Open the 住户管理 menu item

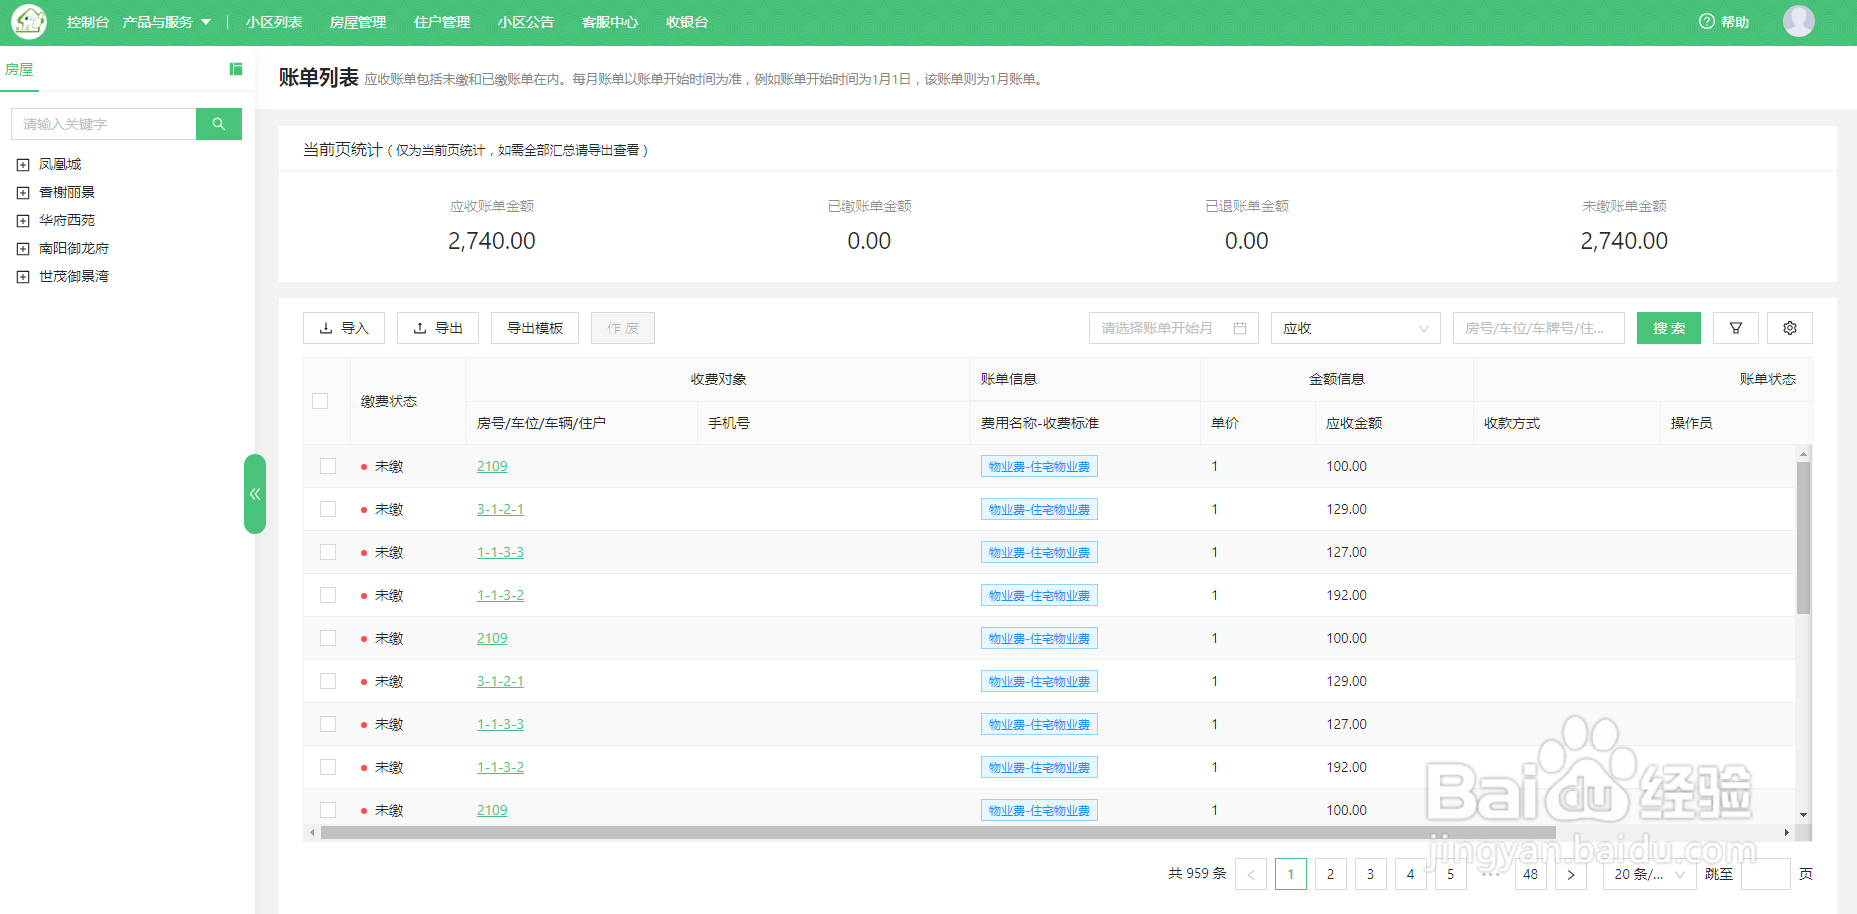[x=441, y=21]
